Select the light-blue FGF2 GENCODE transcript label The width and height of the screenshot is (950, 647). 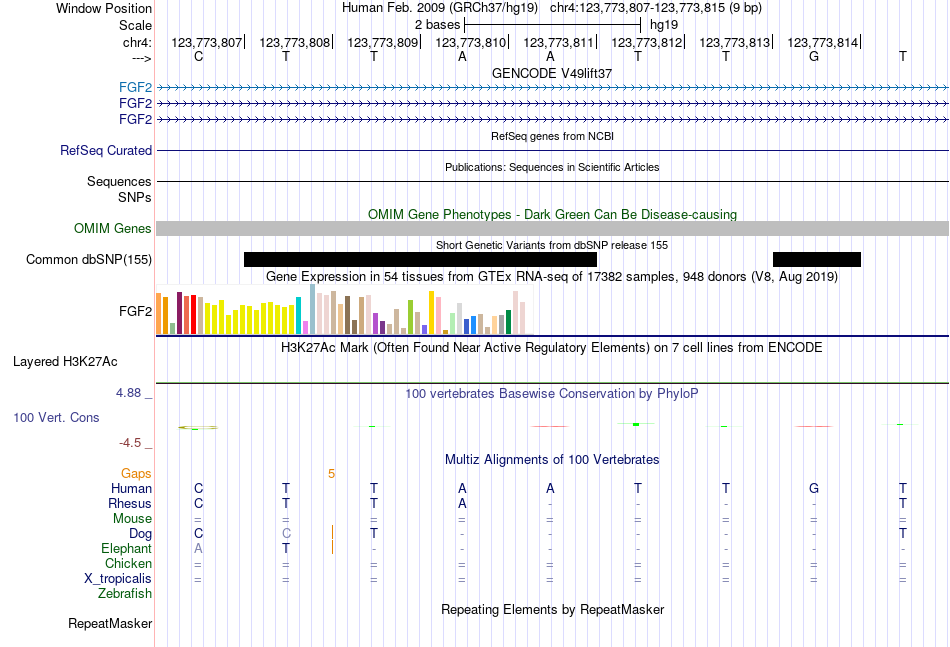(135, 87)
